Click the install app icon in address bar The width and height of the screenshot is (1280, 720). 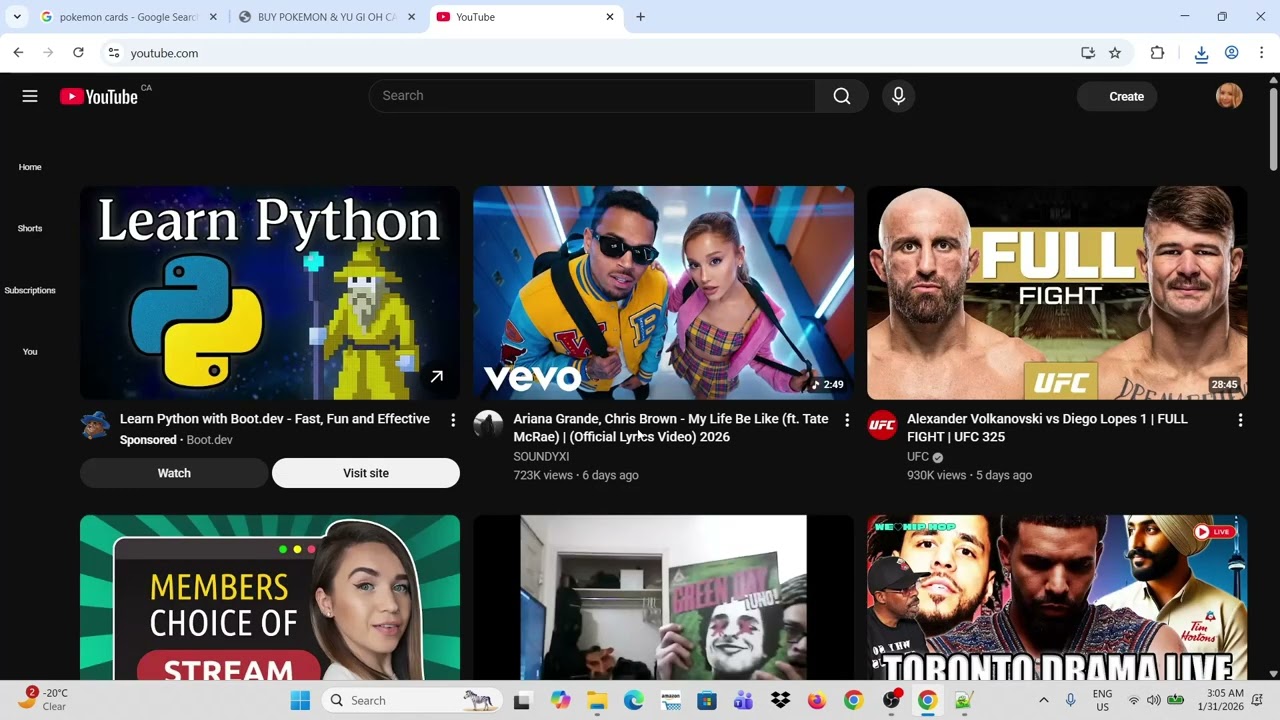(1088, 53)
